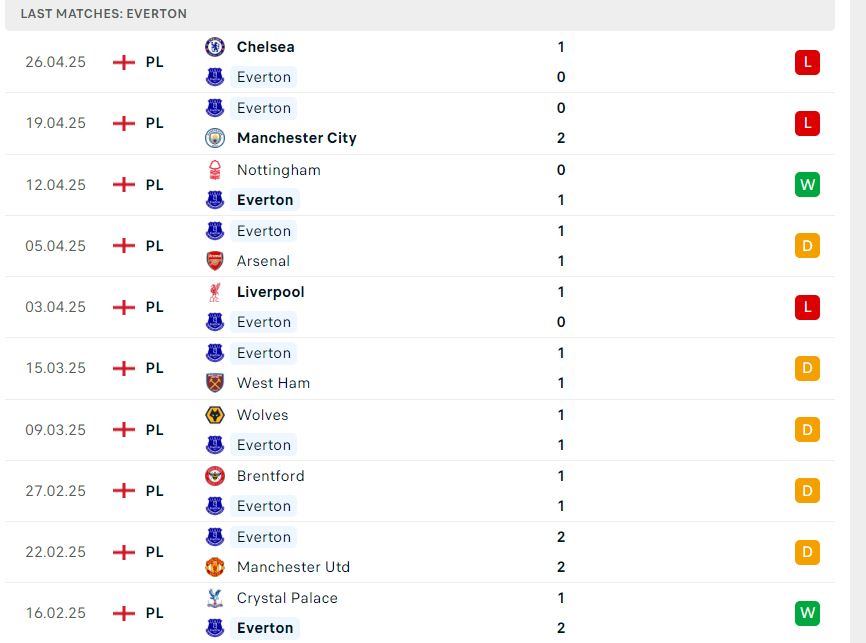
Task: Select the PL label on the 15.03.25 match
Action: [x=155, y=368]
